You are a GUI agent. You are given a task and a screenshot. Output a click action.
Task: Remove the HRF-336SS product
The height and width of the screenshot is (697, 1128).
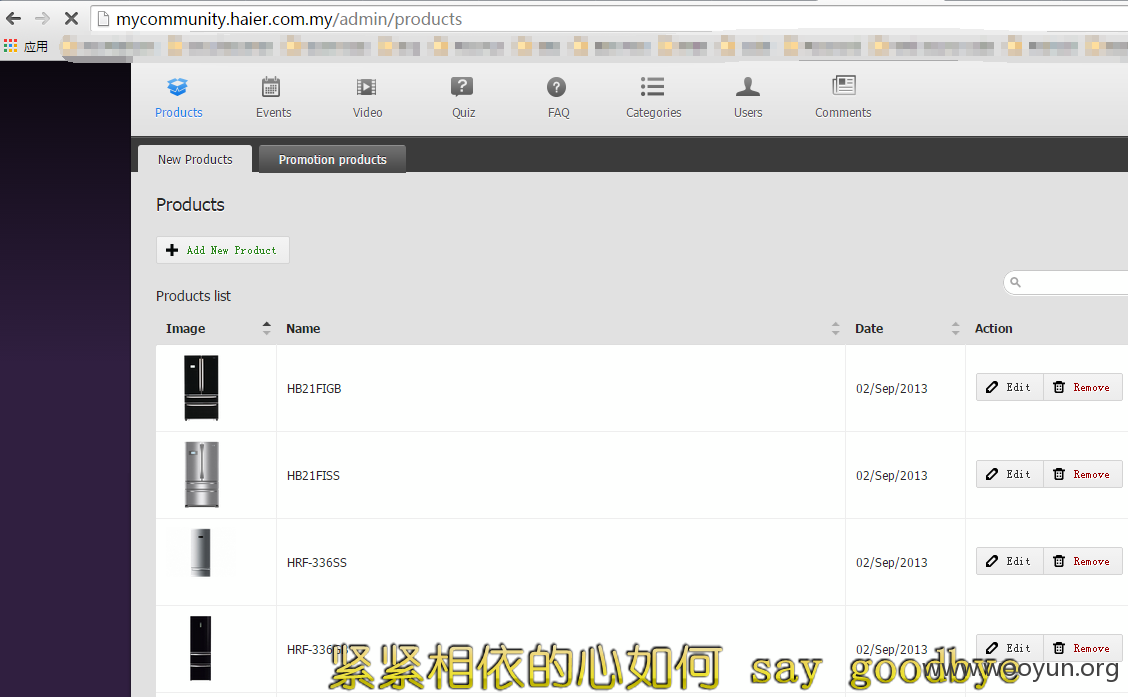pos(1083,561)
